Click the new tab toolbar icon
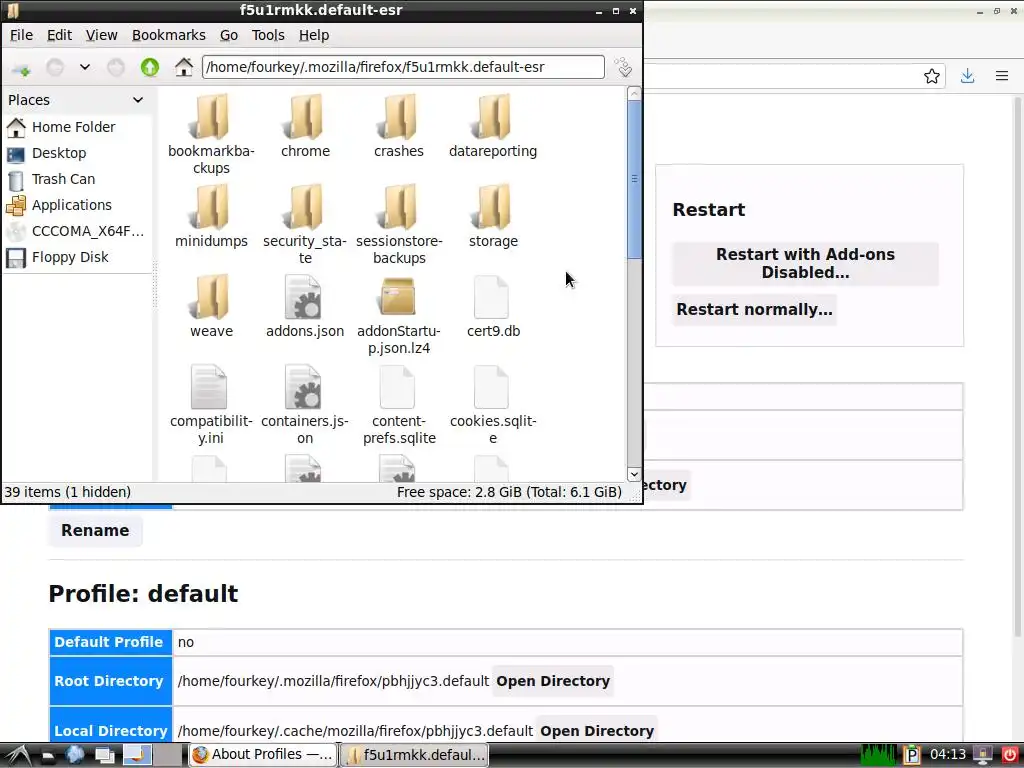1024x768 pixels. [x=22, y=67]
